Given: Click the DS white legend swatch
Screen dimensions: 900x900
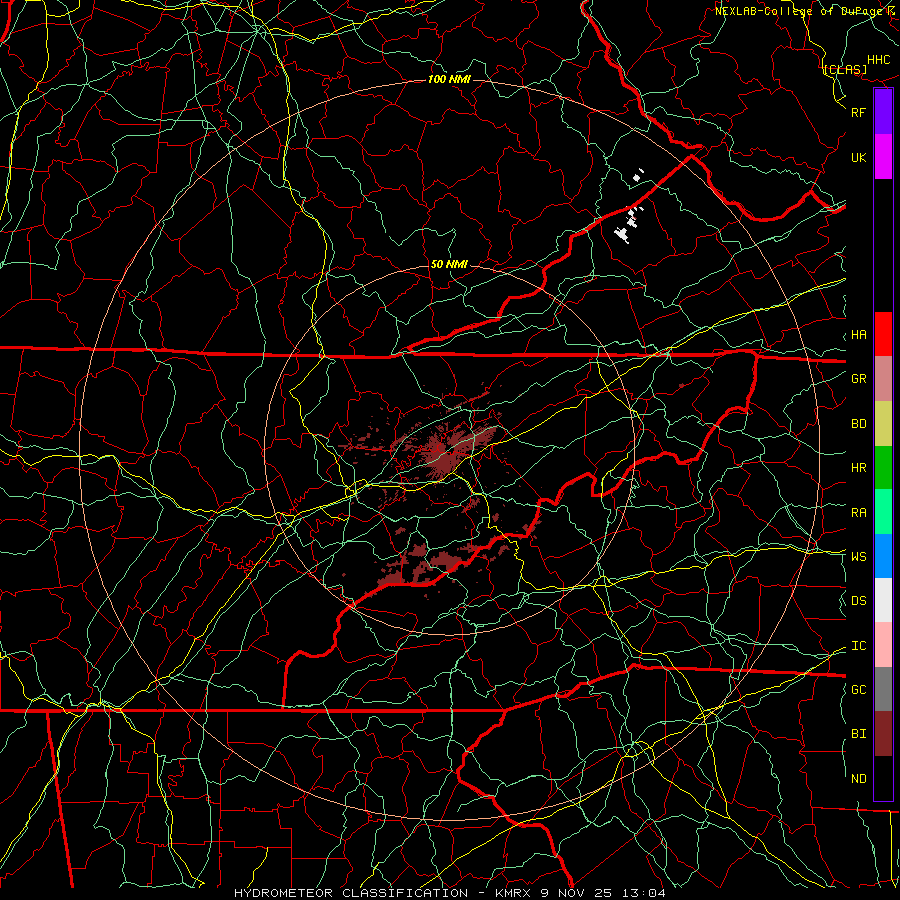Looking at the screenshot, I should (x=883, y=600).
